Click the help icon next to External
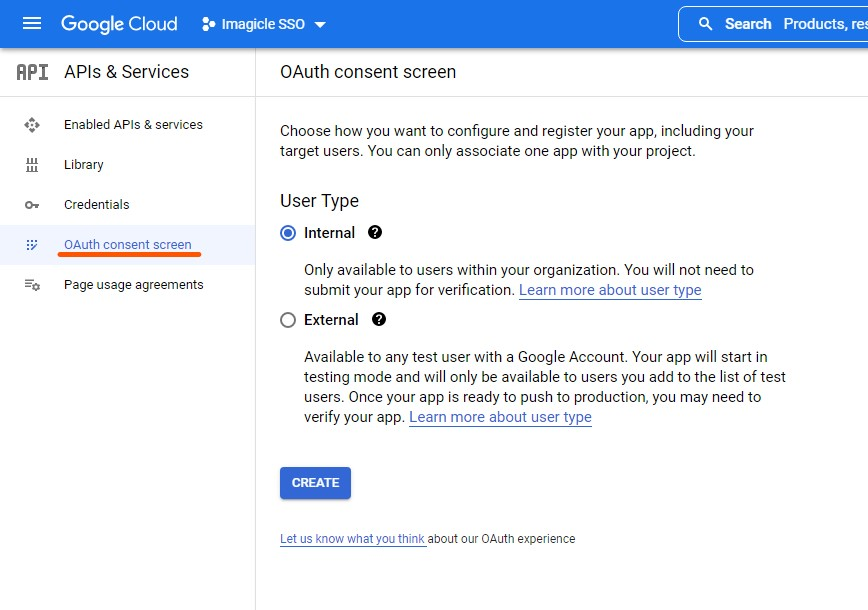The height and width of the screenshot is (610, 868). pos(379,320)
